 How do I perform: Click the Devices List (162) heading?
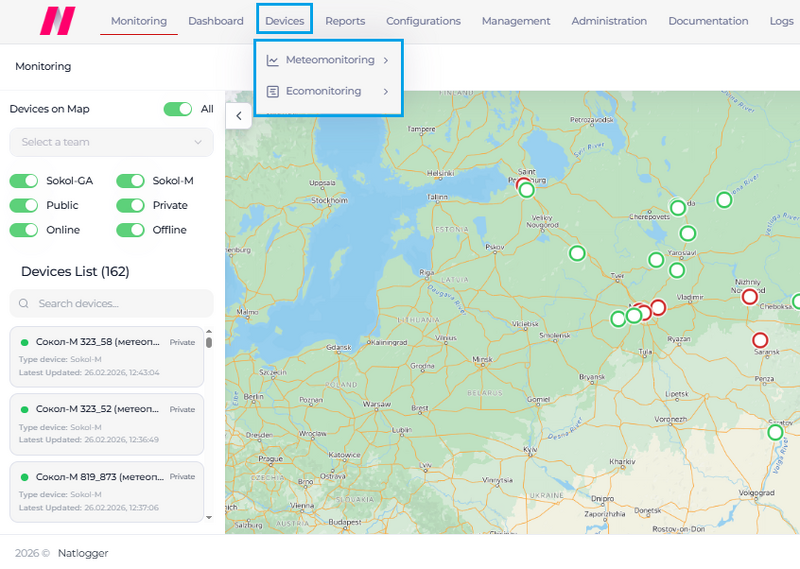click(x=75, y=271)
